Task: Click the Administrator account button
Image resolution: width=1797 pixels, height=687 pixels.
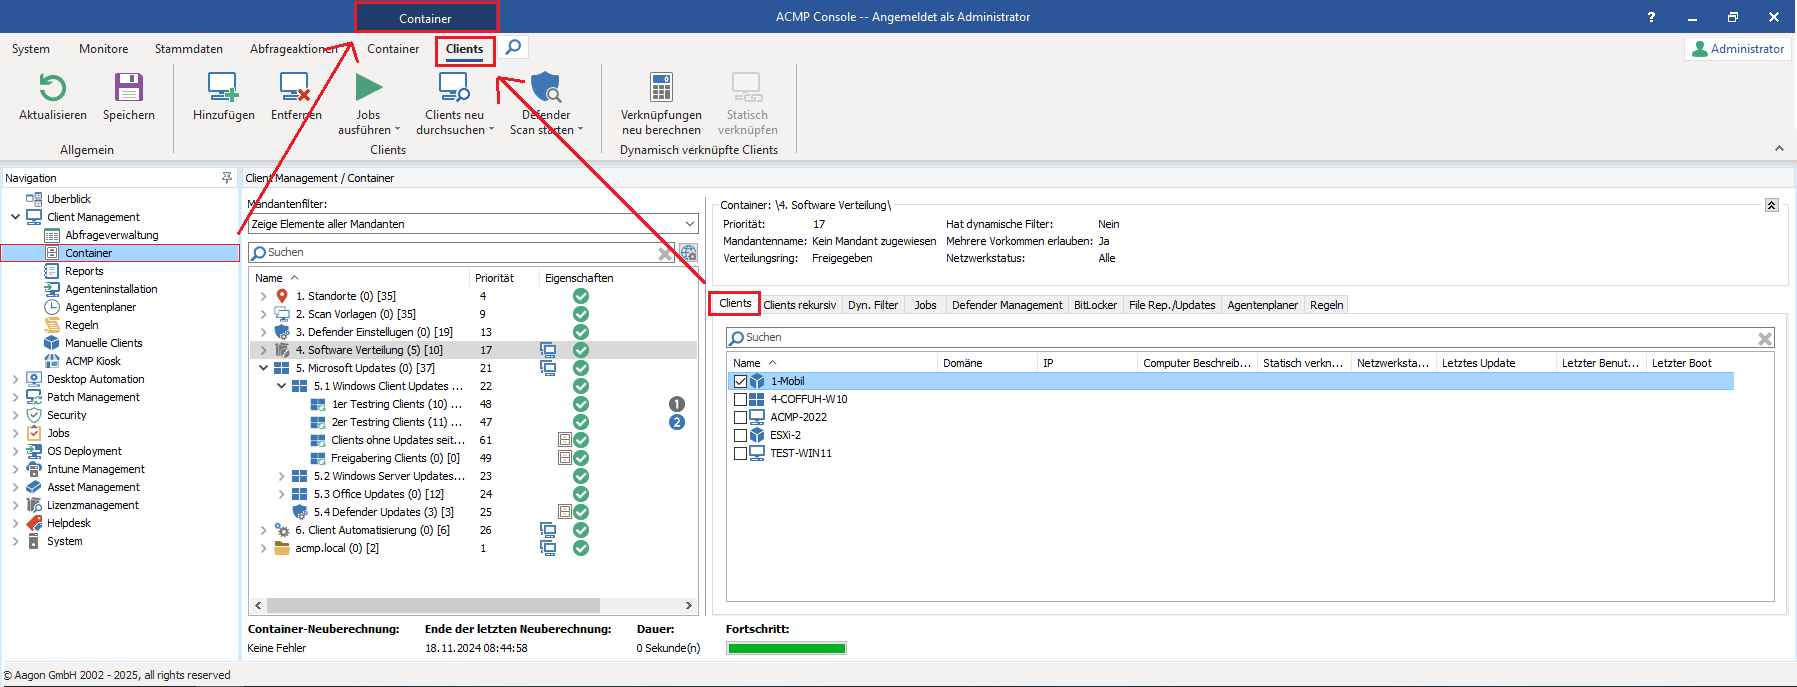Action: [x=1738, y=49]
